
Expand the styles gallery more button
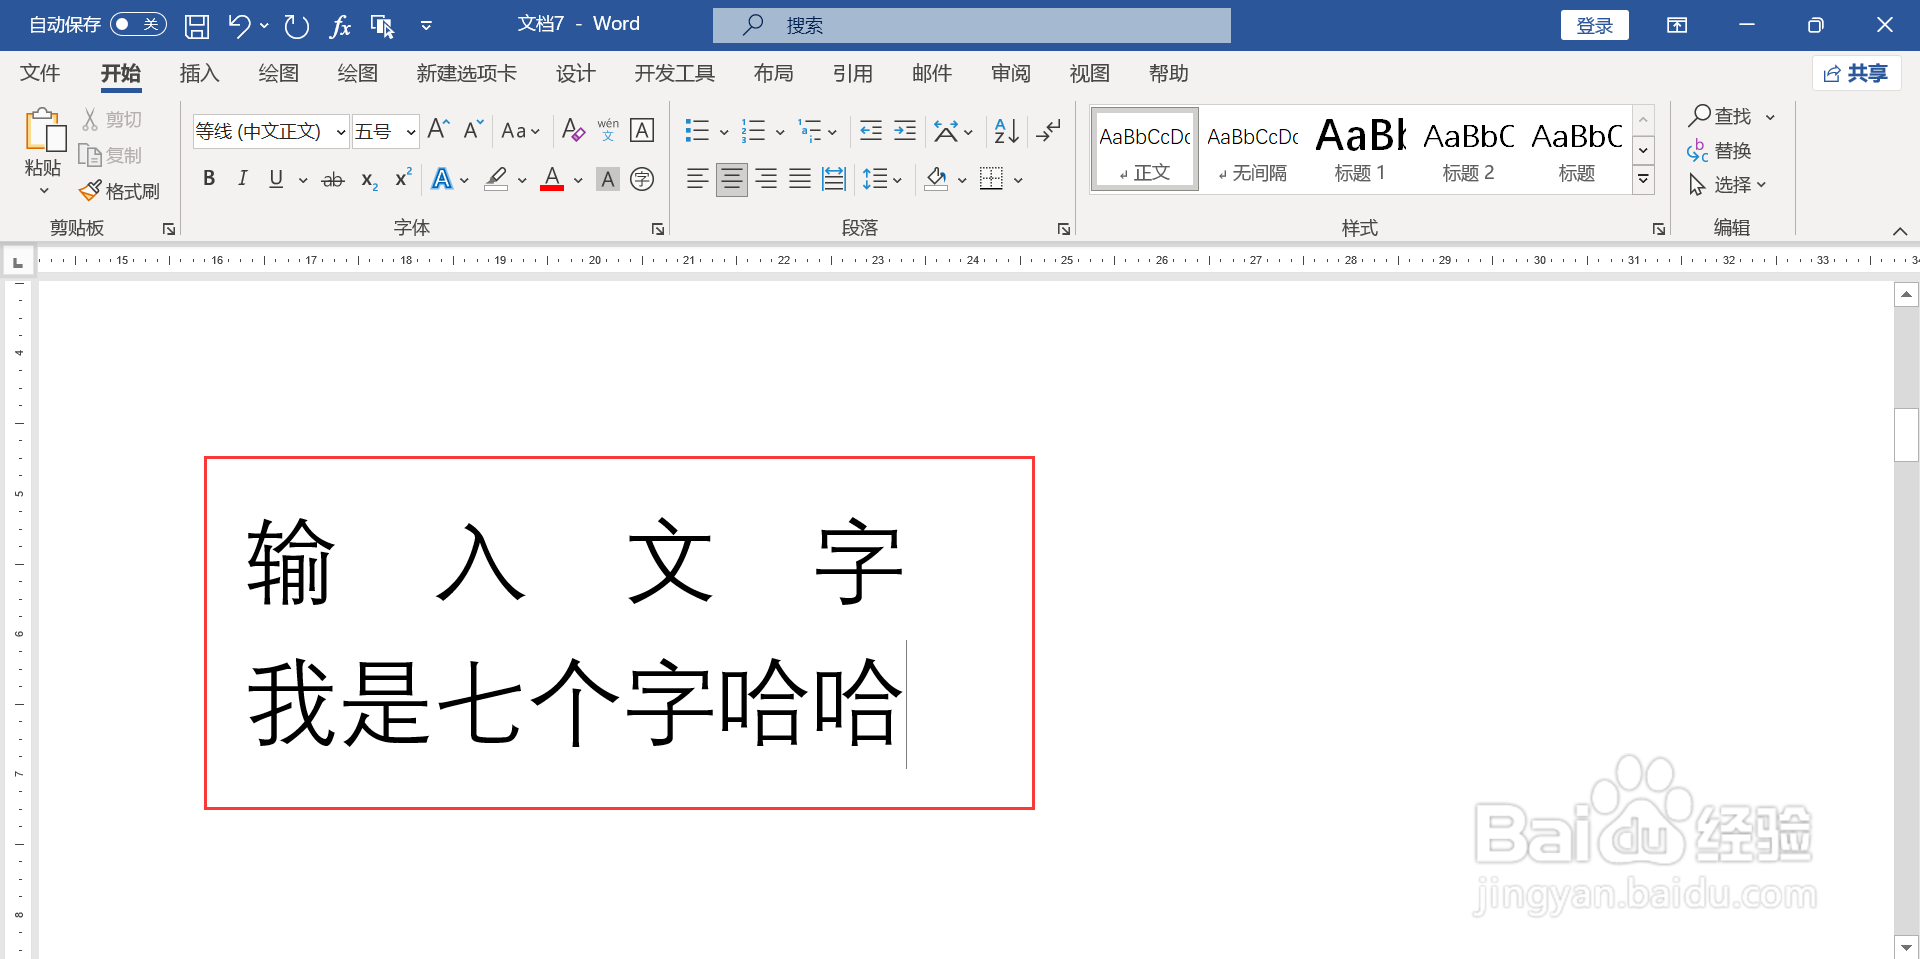[1643, 180]
